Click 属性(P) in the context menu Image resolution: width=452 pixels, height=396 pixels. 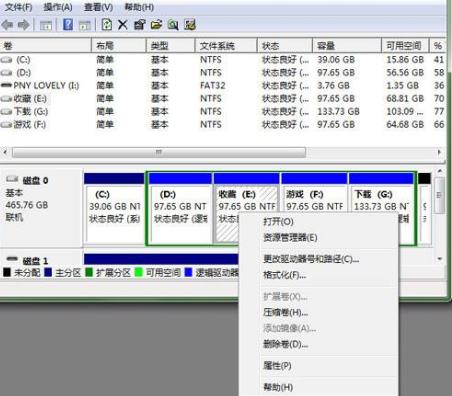point(277,366)
